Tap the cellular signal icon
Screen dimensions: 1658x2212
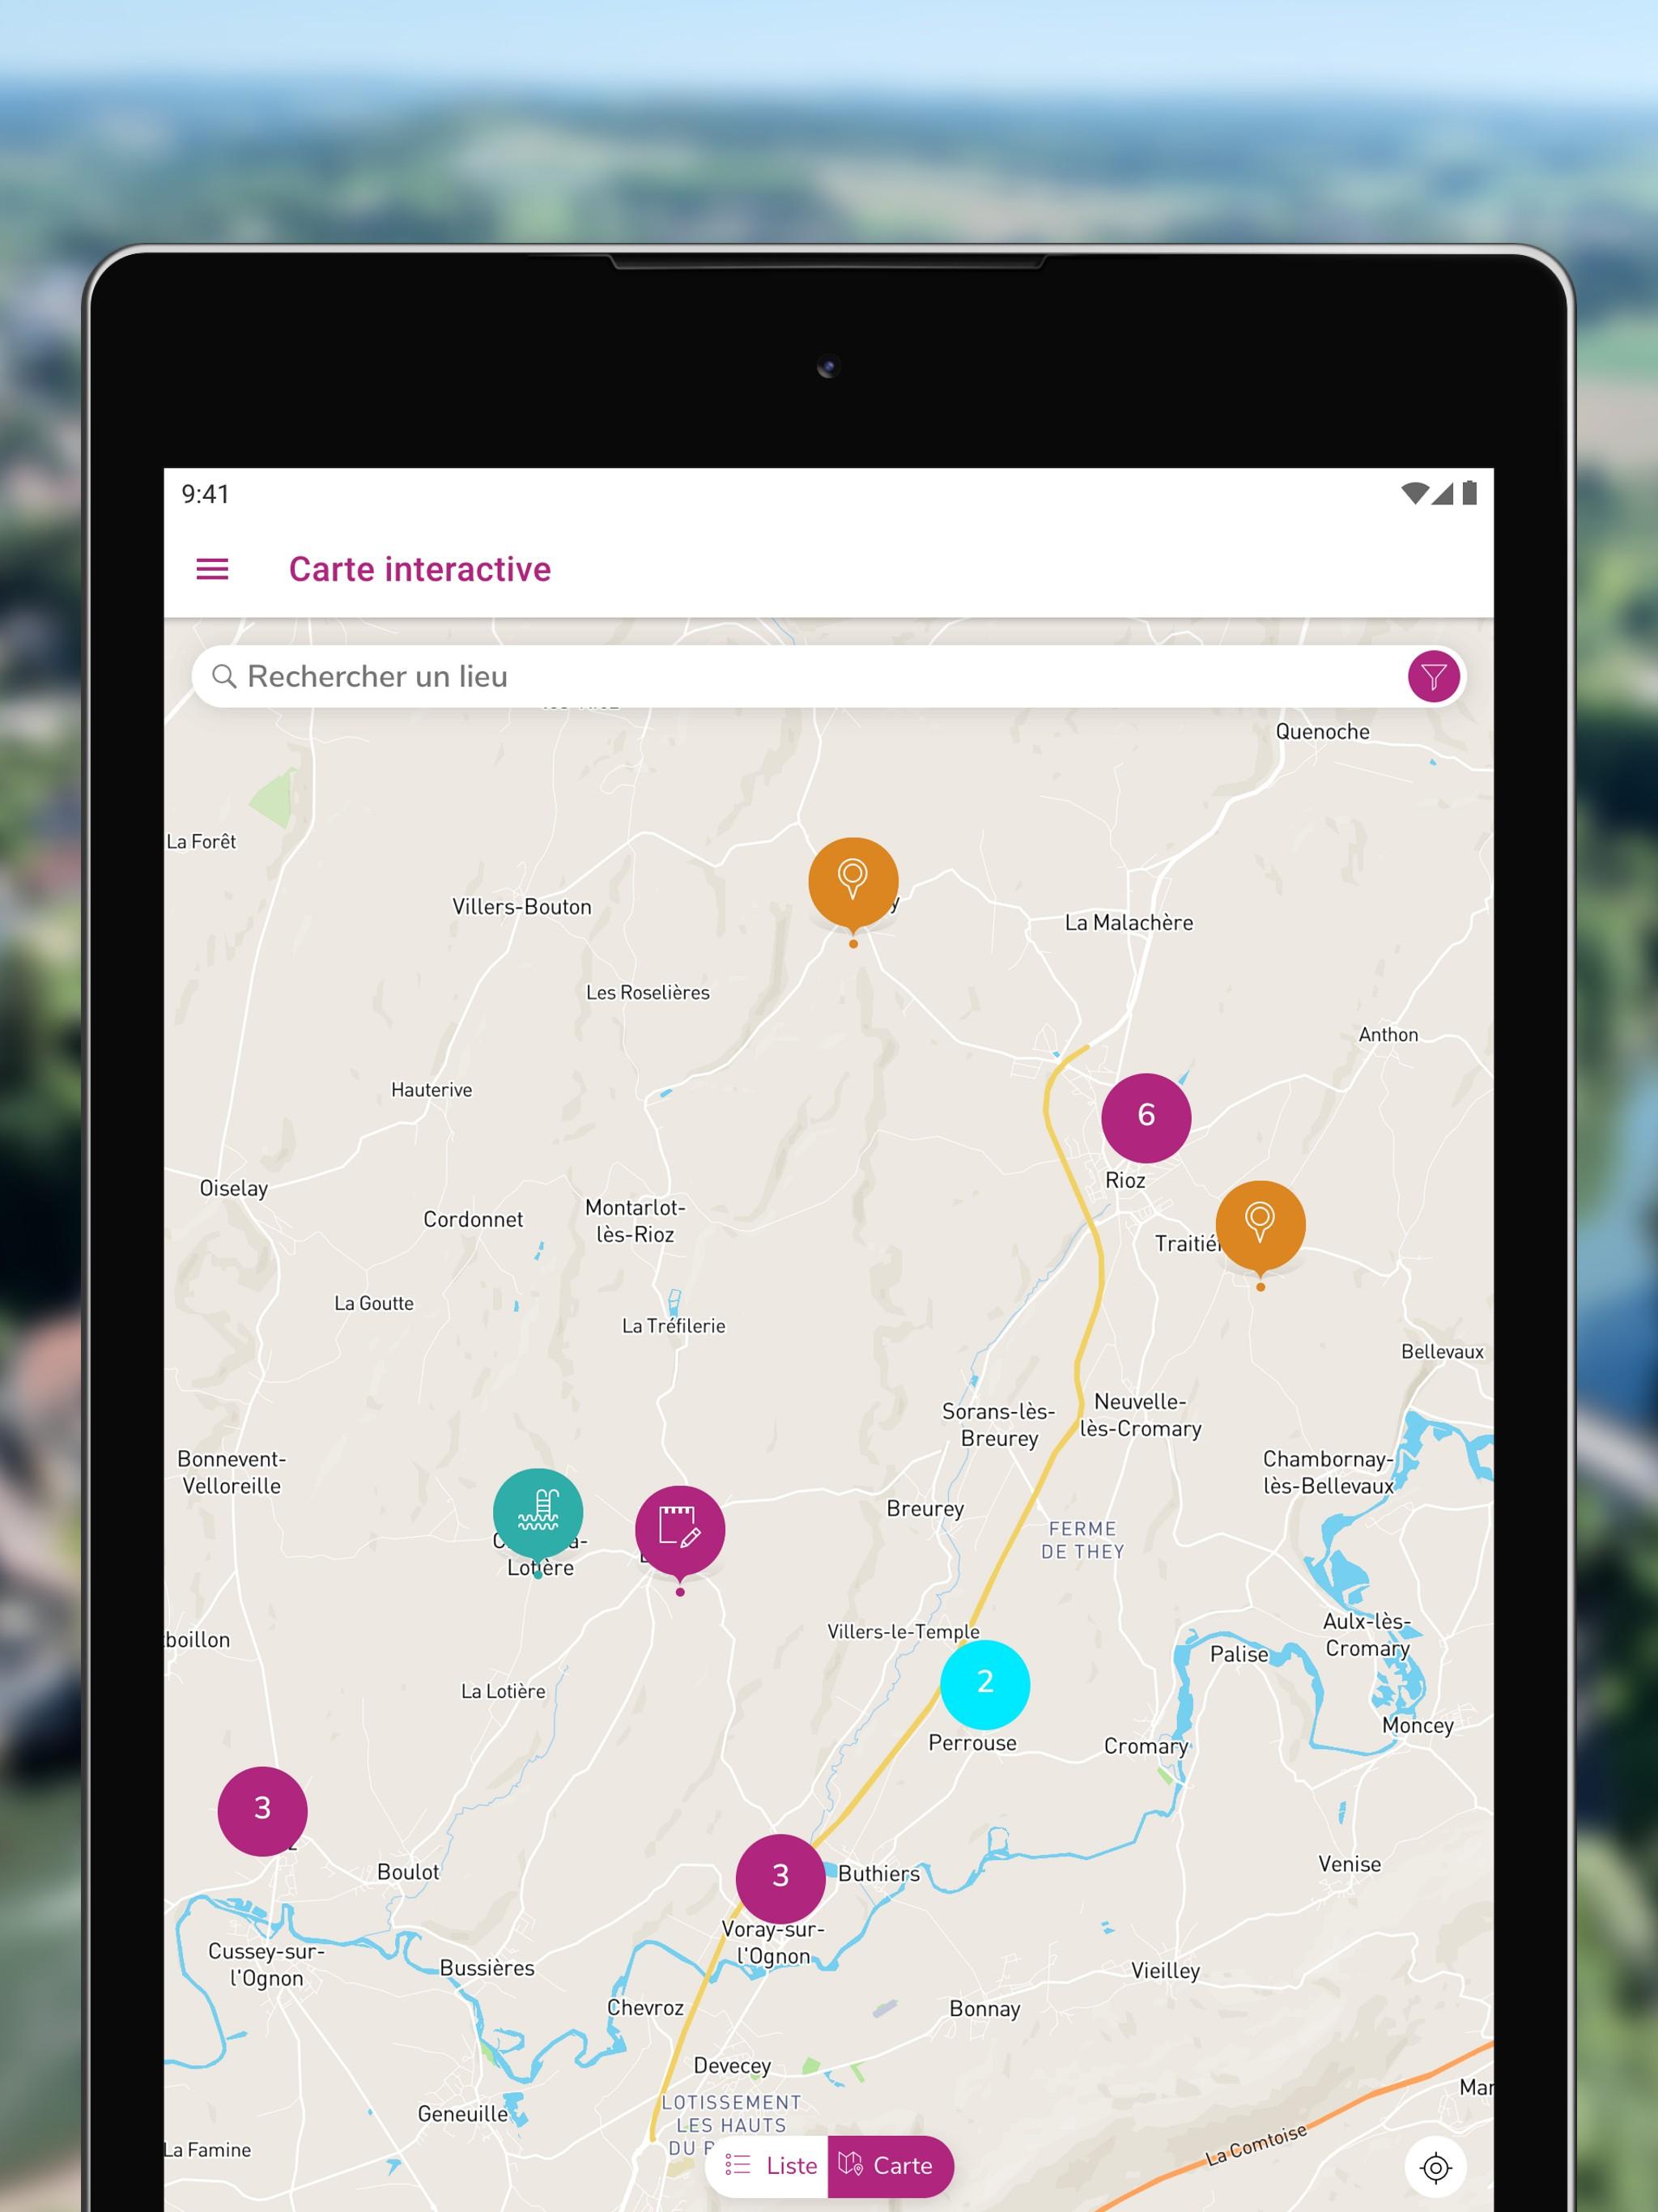pyautogui.click(x=1442, y=493)
